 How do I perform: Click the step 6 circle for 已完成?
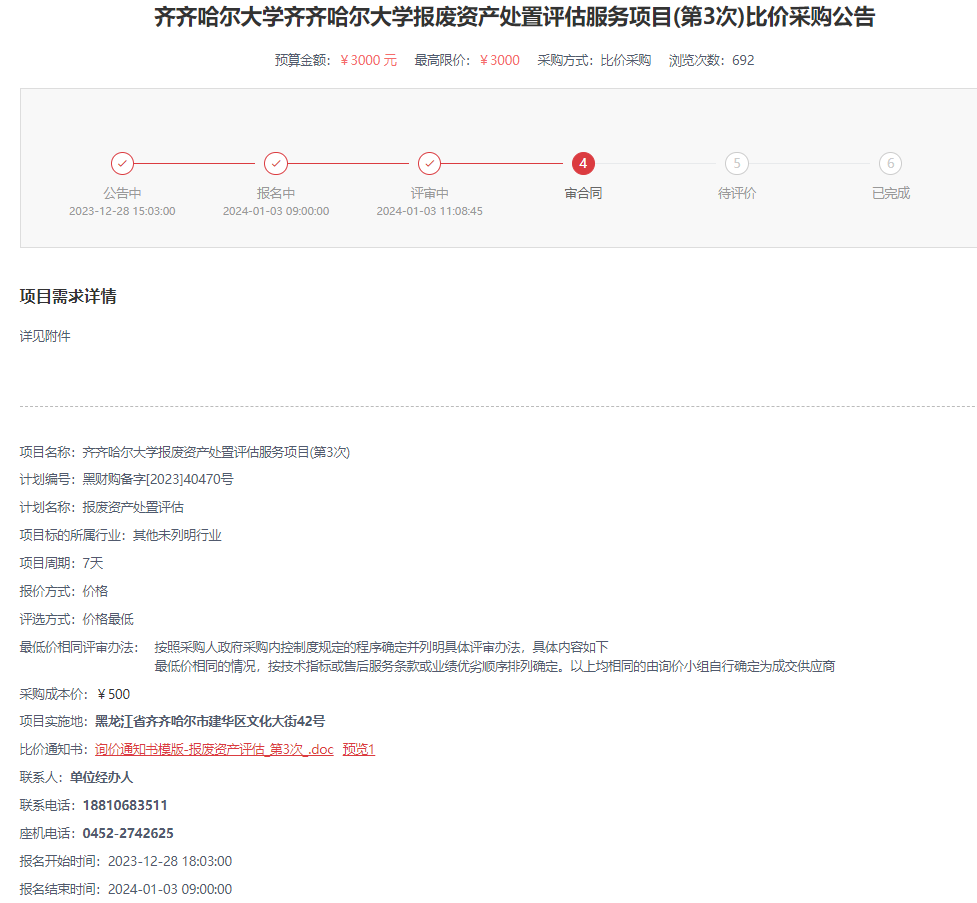(x=890, y=163)
